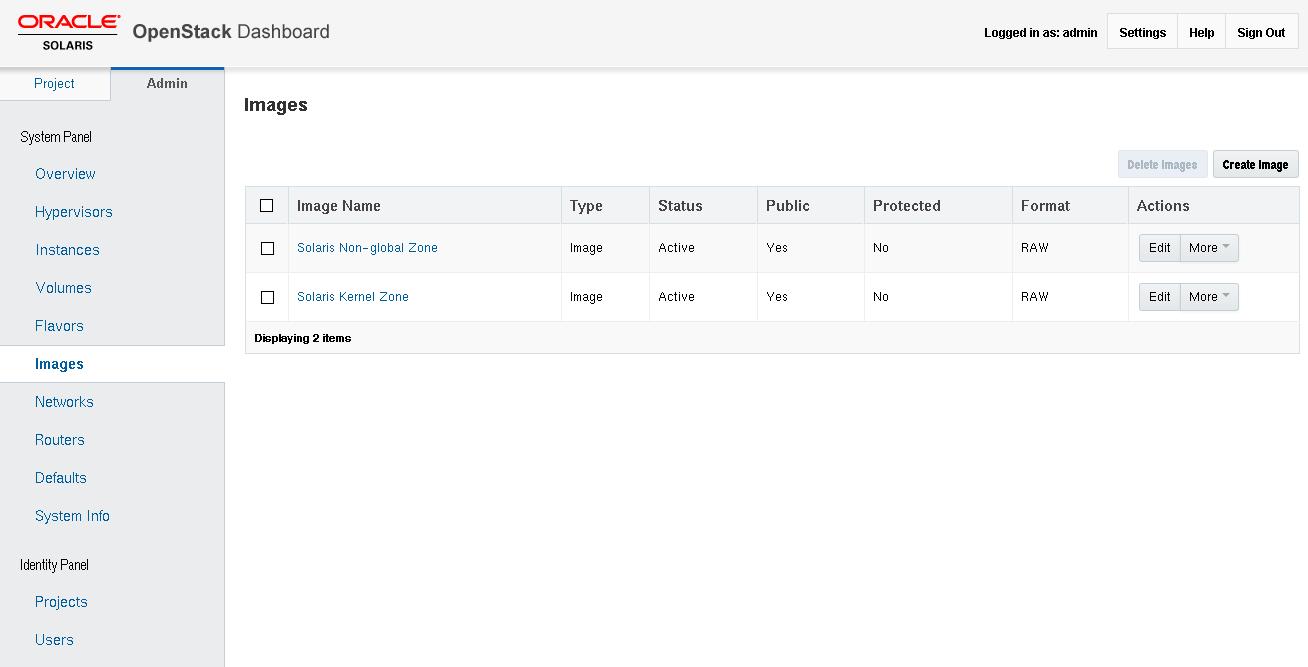
Task: Edit the Solaris Non-global Zone image
Action: 1159,248
